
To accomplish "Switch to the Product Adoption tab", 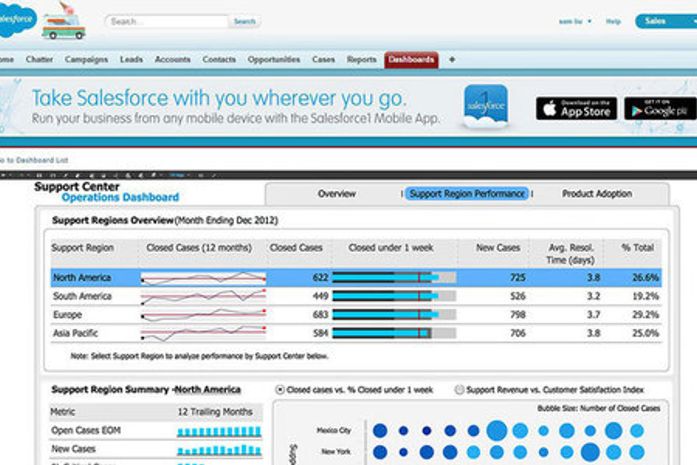I will click(x=596, y=194).
